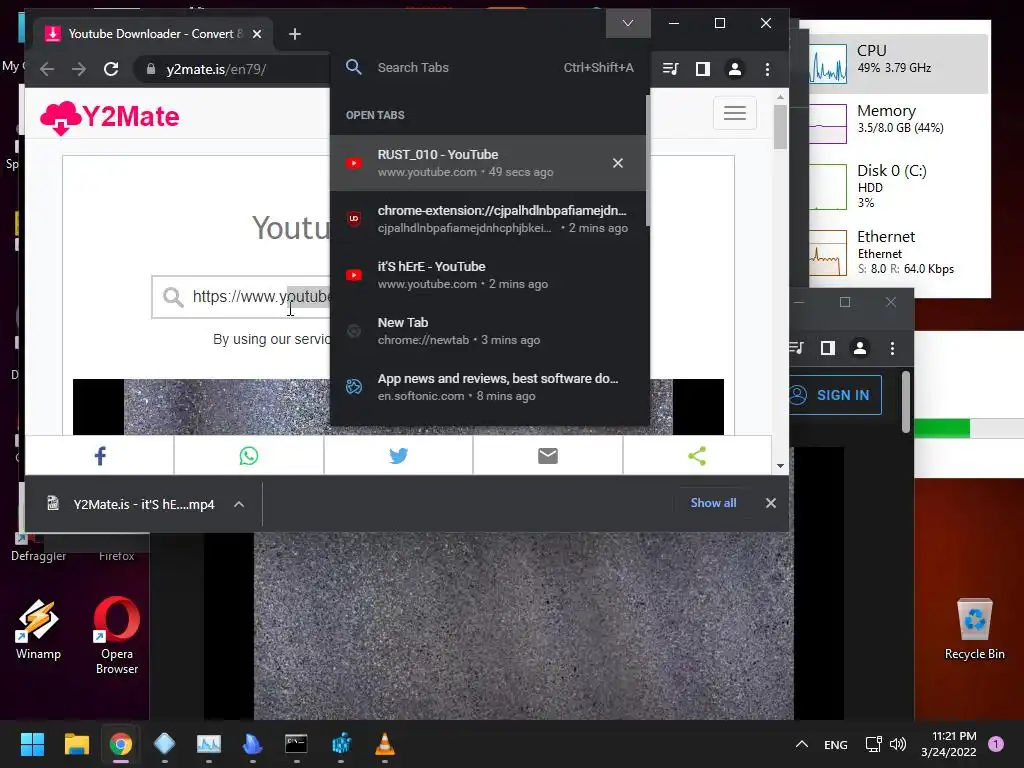1024x768 pixels.
Task: Open notification badge in taskbar corner
Action: pos(996,744)
